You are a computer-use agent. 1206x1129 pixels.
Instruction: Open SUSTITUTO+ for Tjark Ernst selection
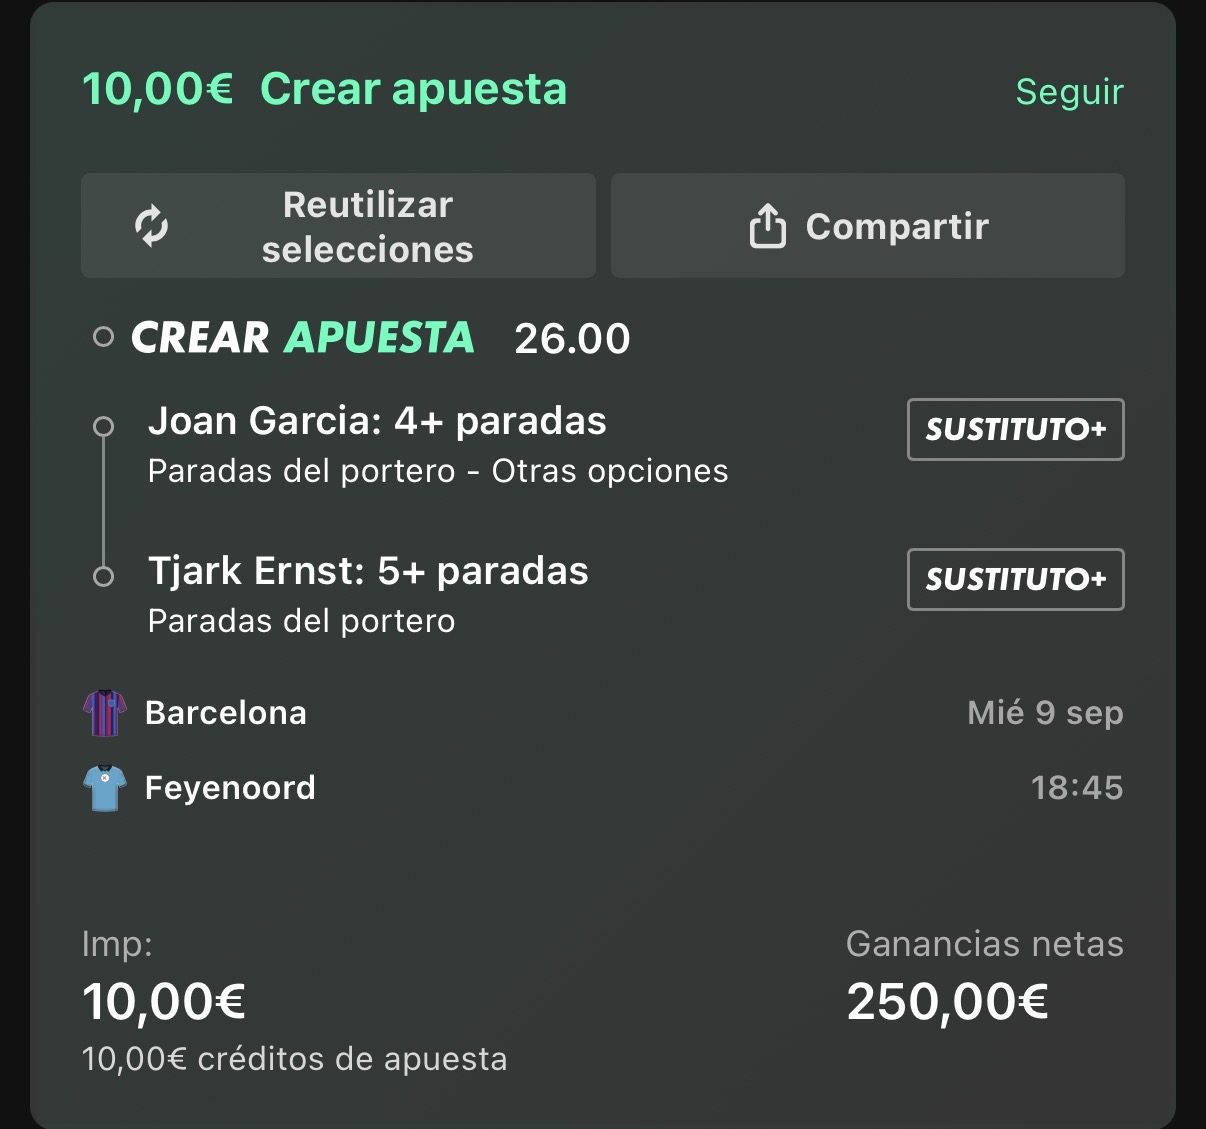tap(1016, 580)
